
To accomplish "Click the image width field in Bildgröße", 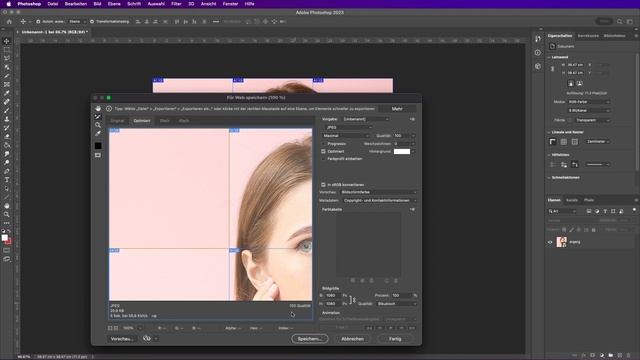I will (333, 296).
